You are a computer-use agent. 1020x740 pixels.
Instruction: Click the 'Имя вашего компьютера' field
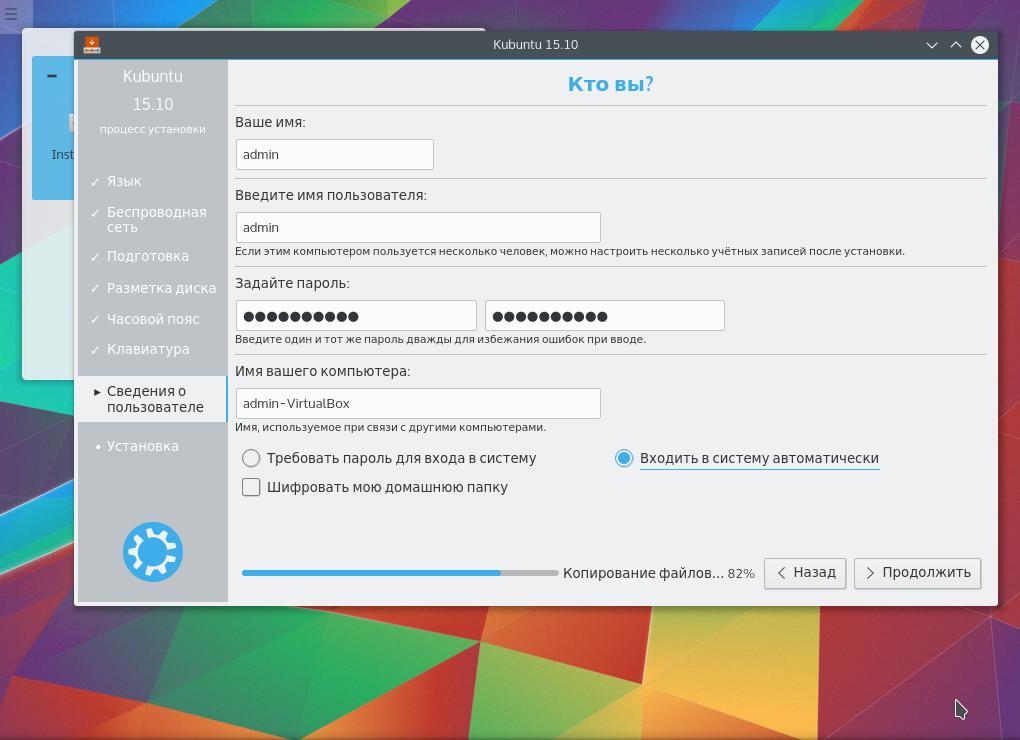tap(418, 403)
